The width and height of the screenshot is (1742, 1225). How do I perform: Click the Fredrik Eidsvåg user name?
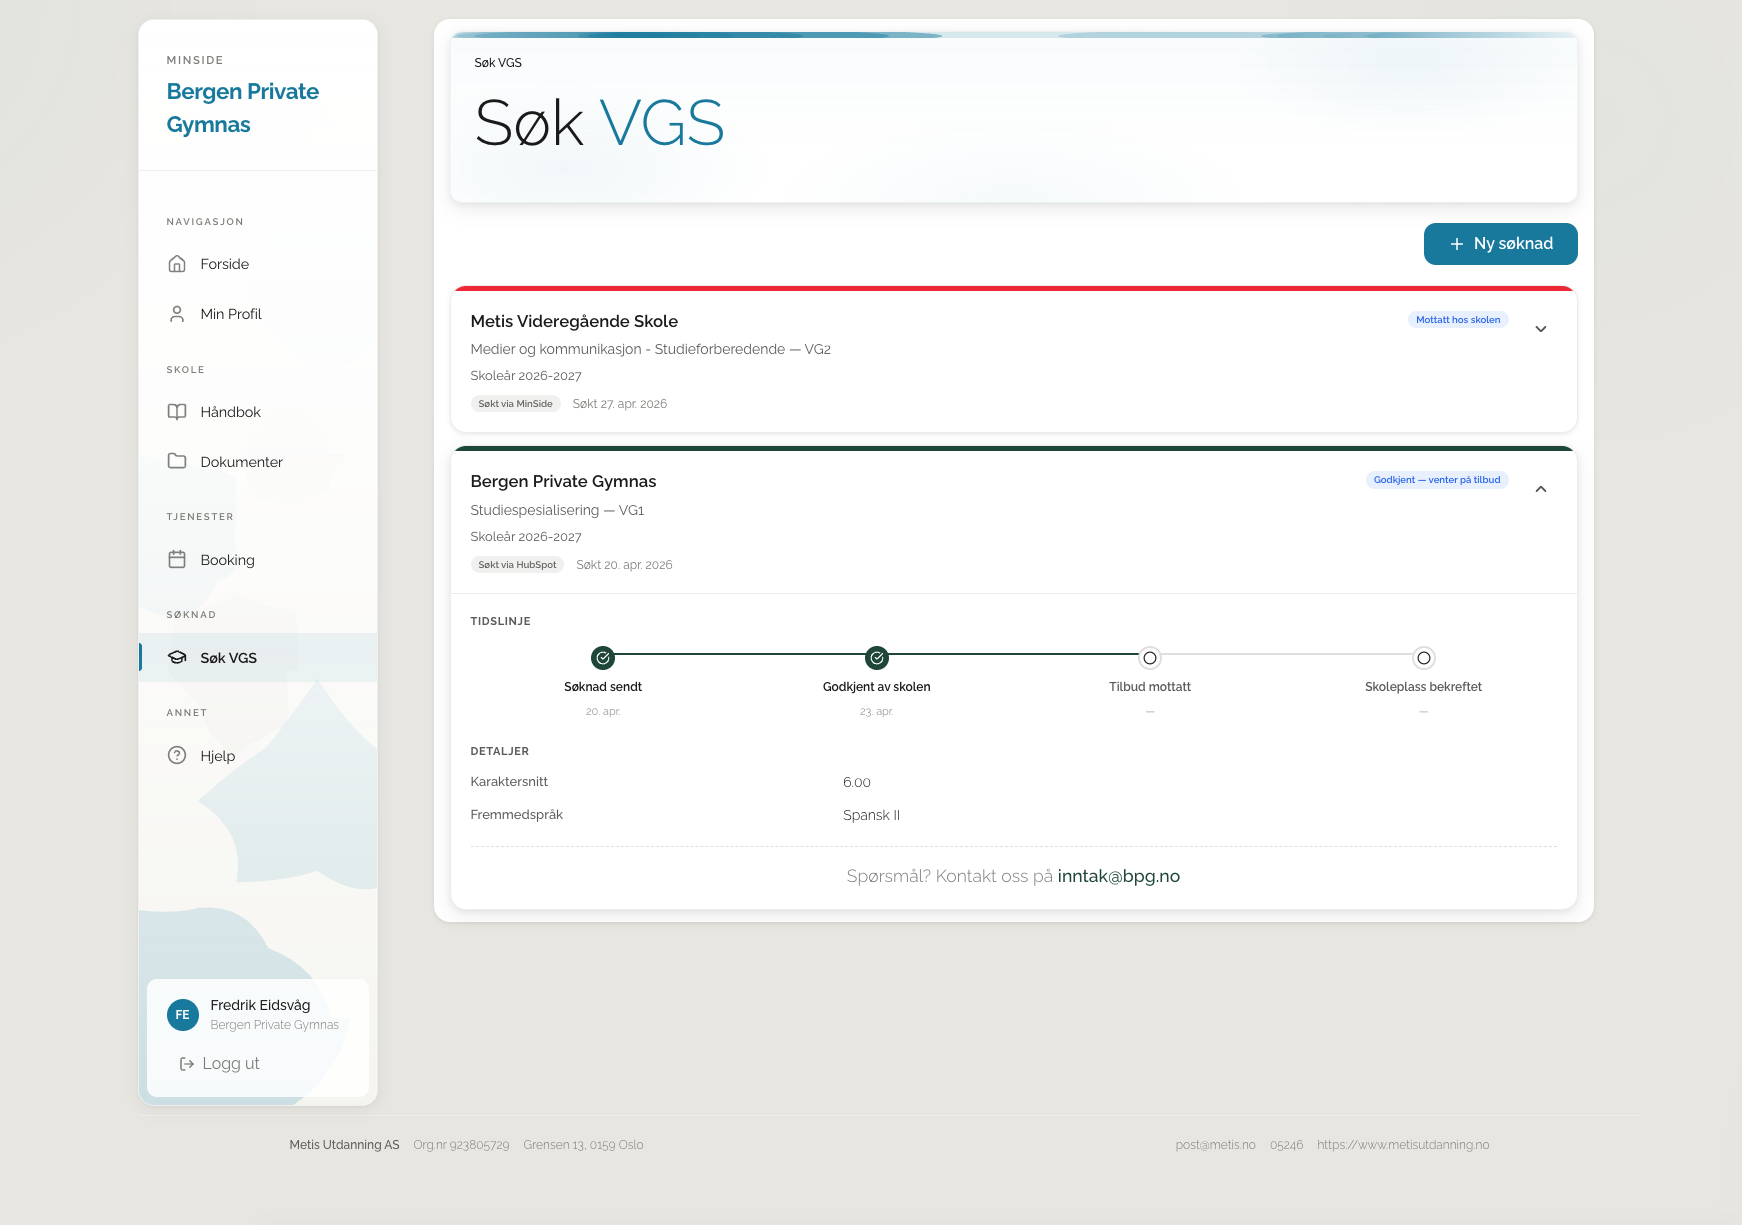coord(260,1005)
